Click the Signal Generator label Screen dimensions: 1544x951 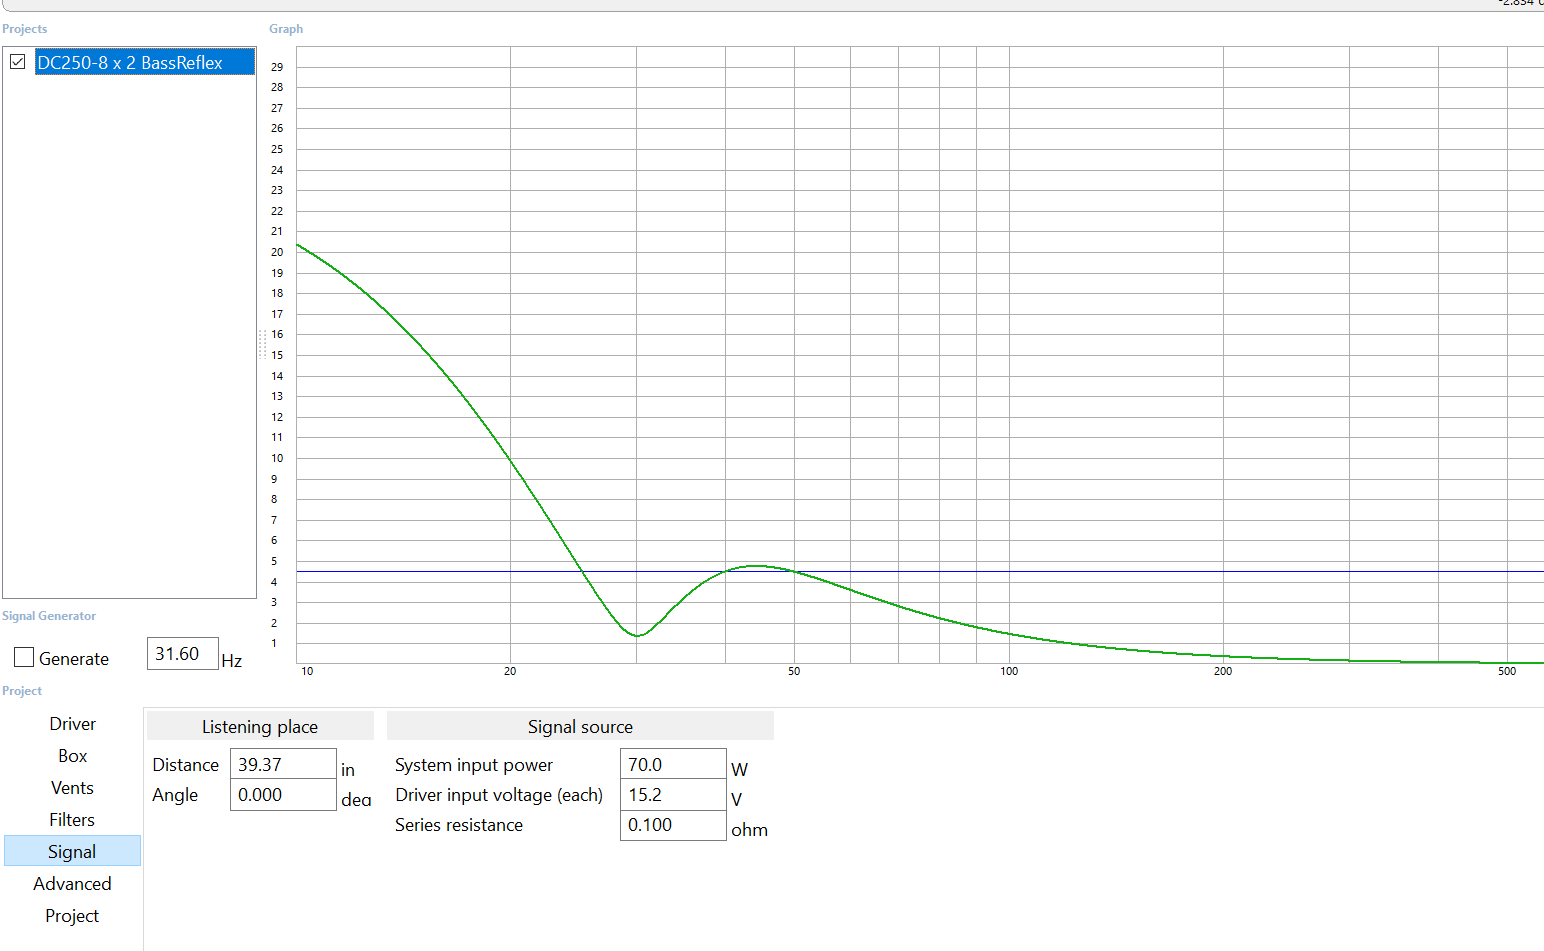pyautogui.click(x=49, y=616)
